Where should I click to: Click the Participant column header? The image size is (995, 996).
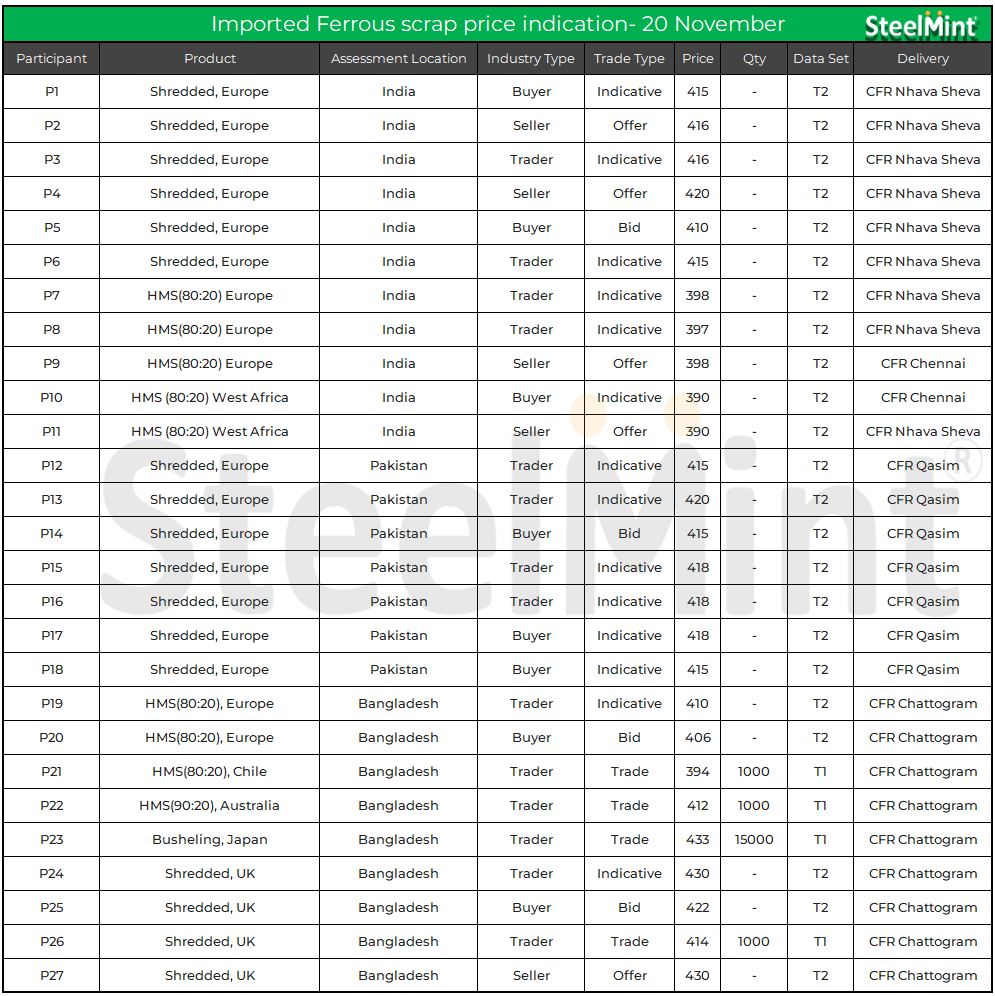[x=52, y=59]
